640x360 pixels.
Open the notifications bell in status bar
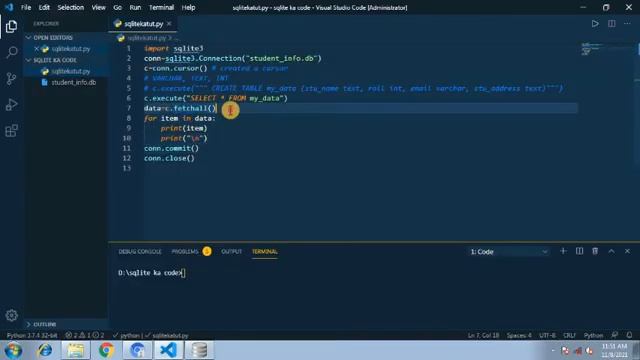(629, 335)
